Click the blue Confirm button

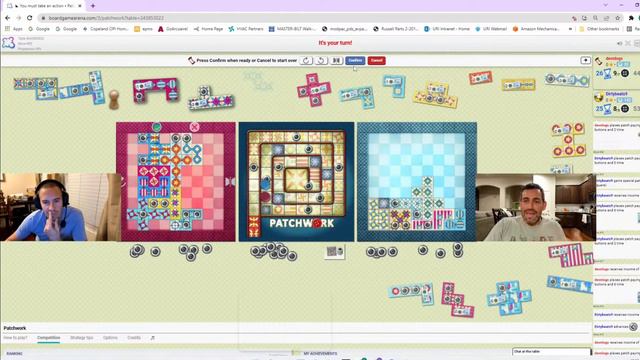pos(355,60)
